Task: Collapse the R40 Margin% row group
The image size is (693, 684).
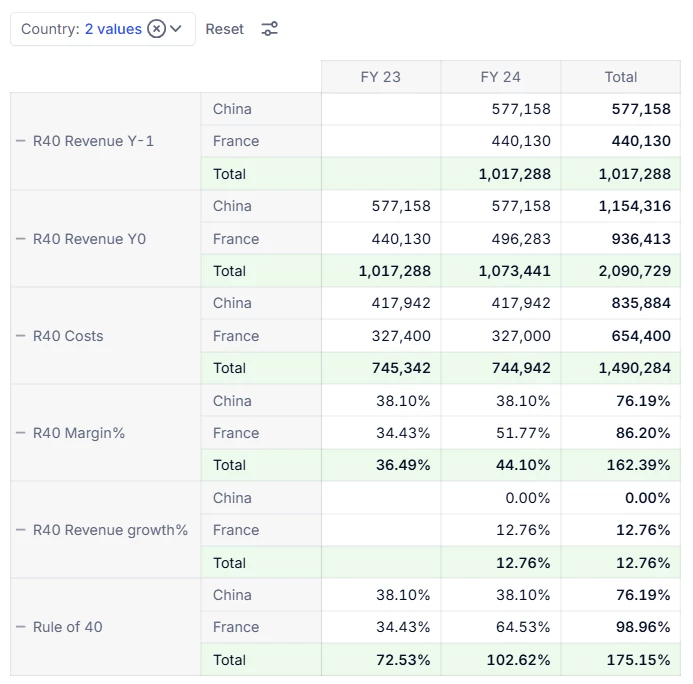Action: [x=21, y=433]
